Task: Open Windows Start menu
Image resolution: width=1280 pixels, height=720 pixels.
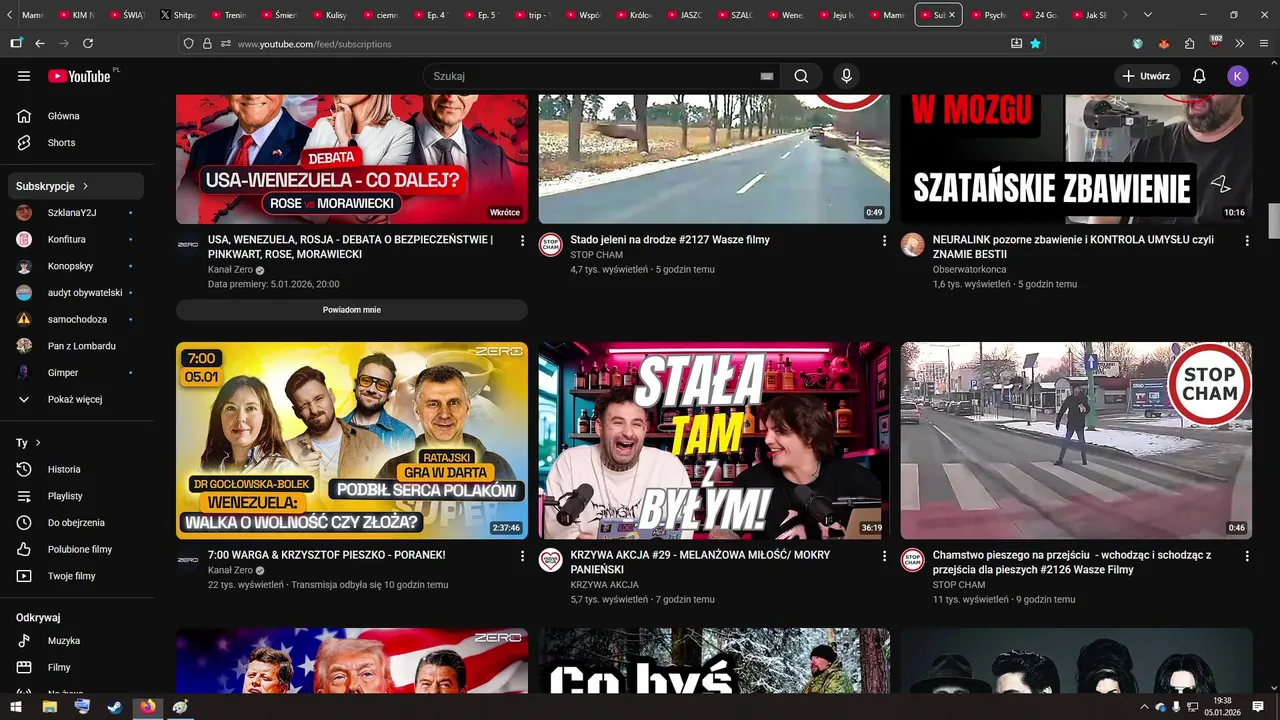Action: tap(16, 707)
